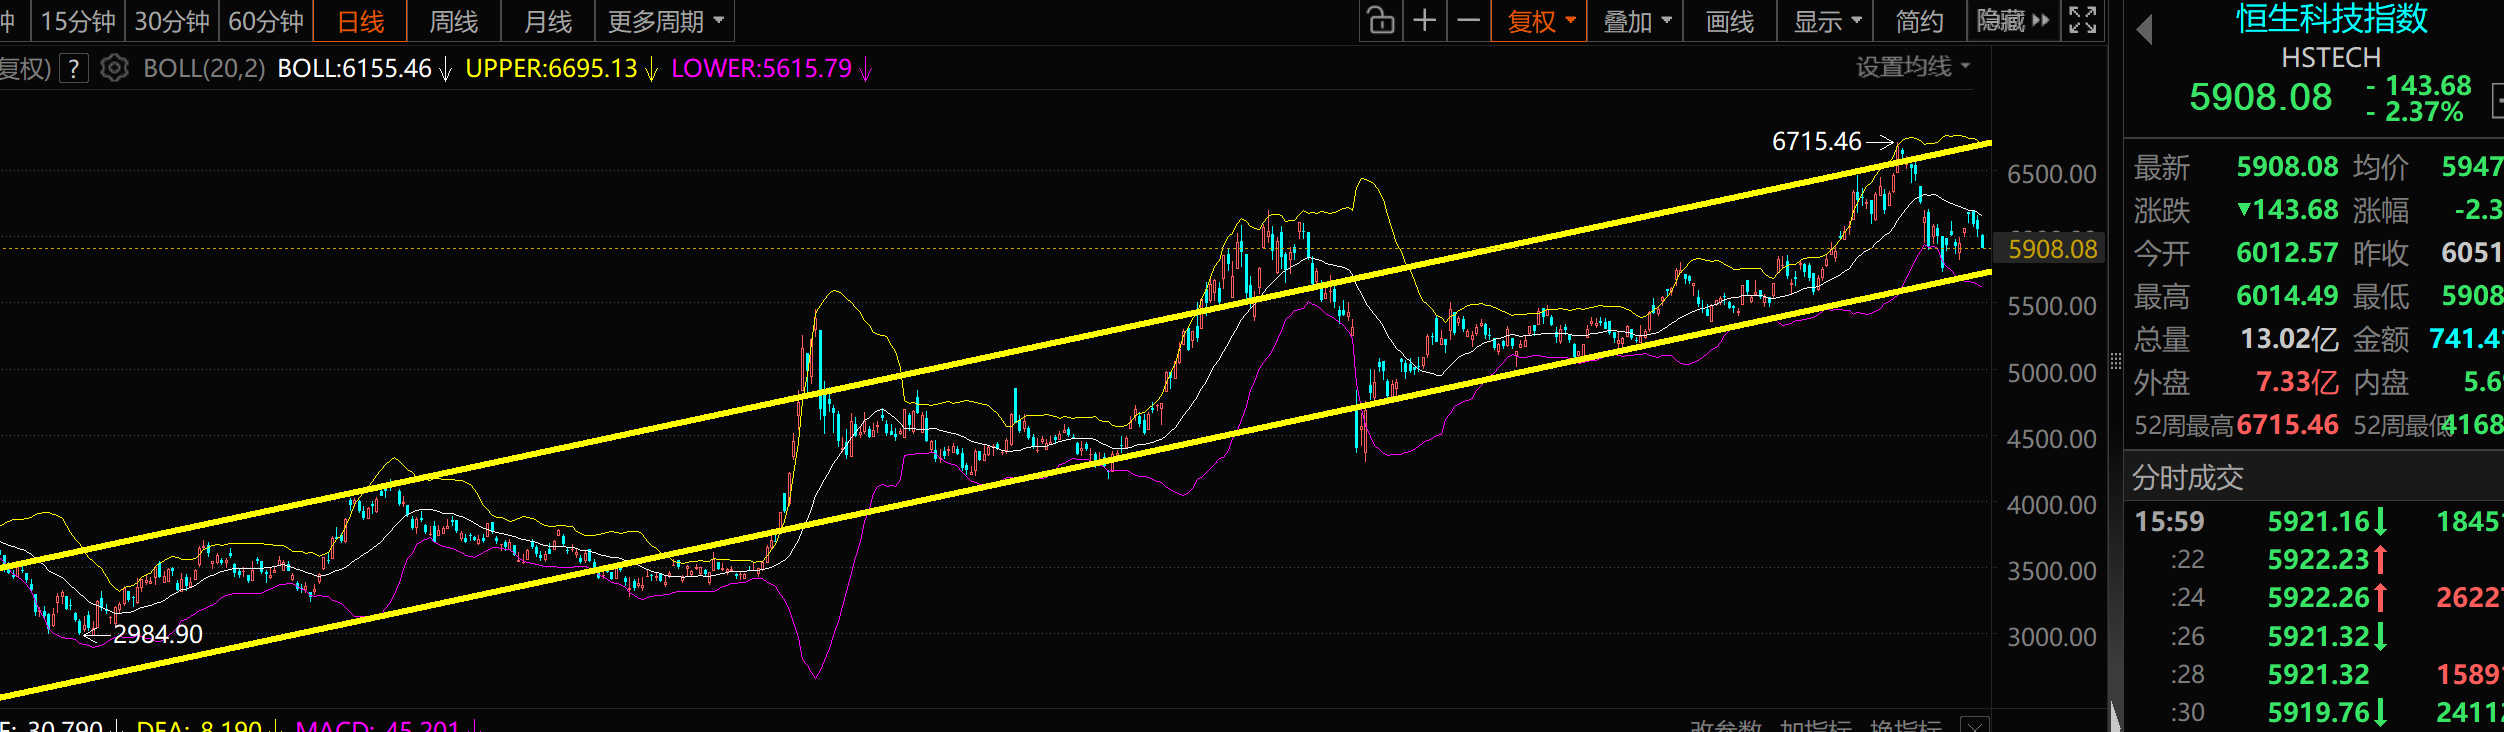Open BOLL indicator settings gear
This screenshot has height=732, width=2504.
click(115, 68)
